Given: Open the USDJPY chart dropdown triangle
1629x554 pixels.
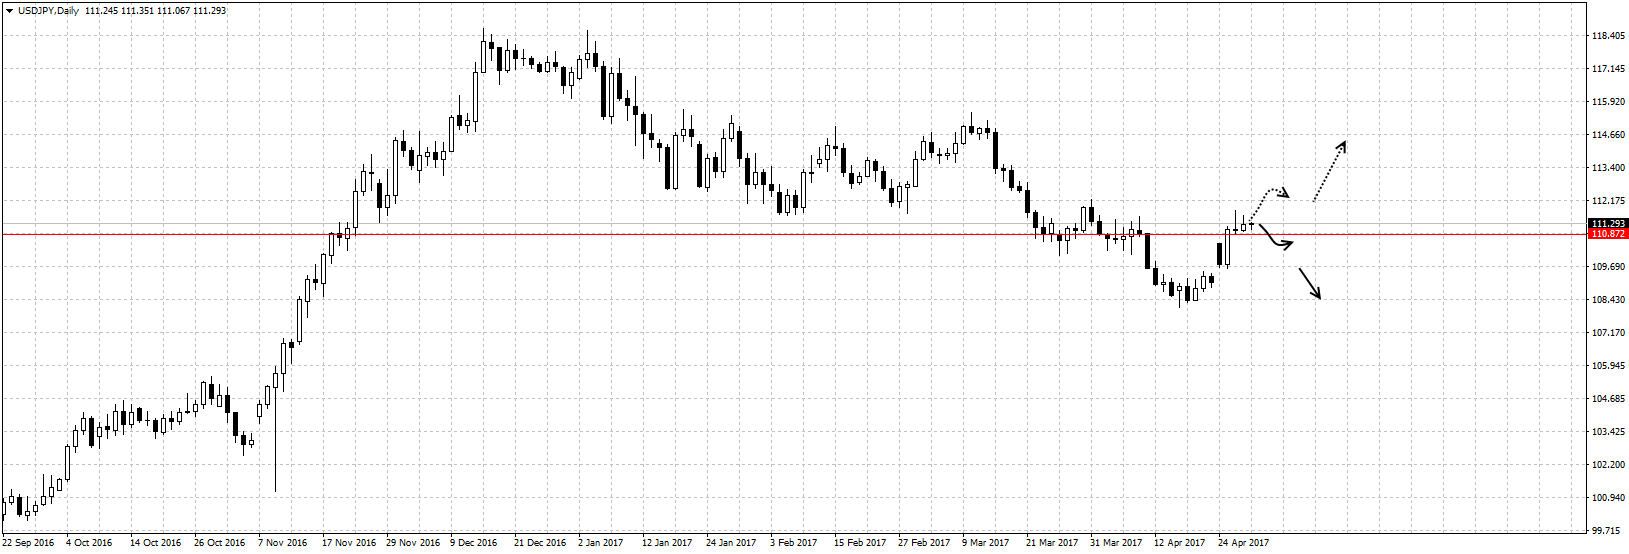Looking at the screenshot, I should coord(9,11).
